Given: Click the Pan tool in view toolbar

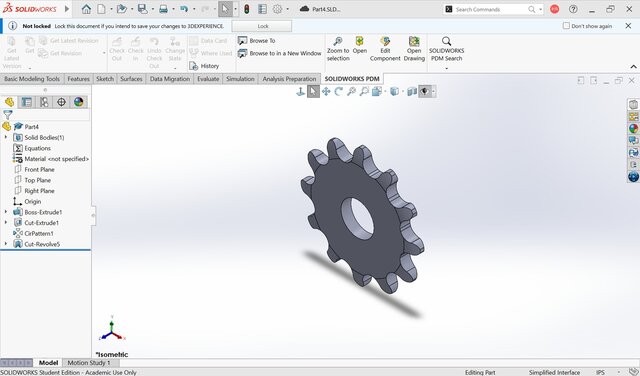Looking at the screenshot, I should 326,91.
